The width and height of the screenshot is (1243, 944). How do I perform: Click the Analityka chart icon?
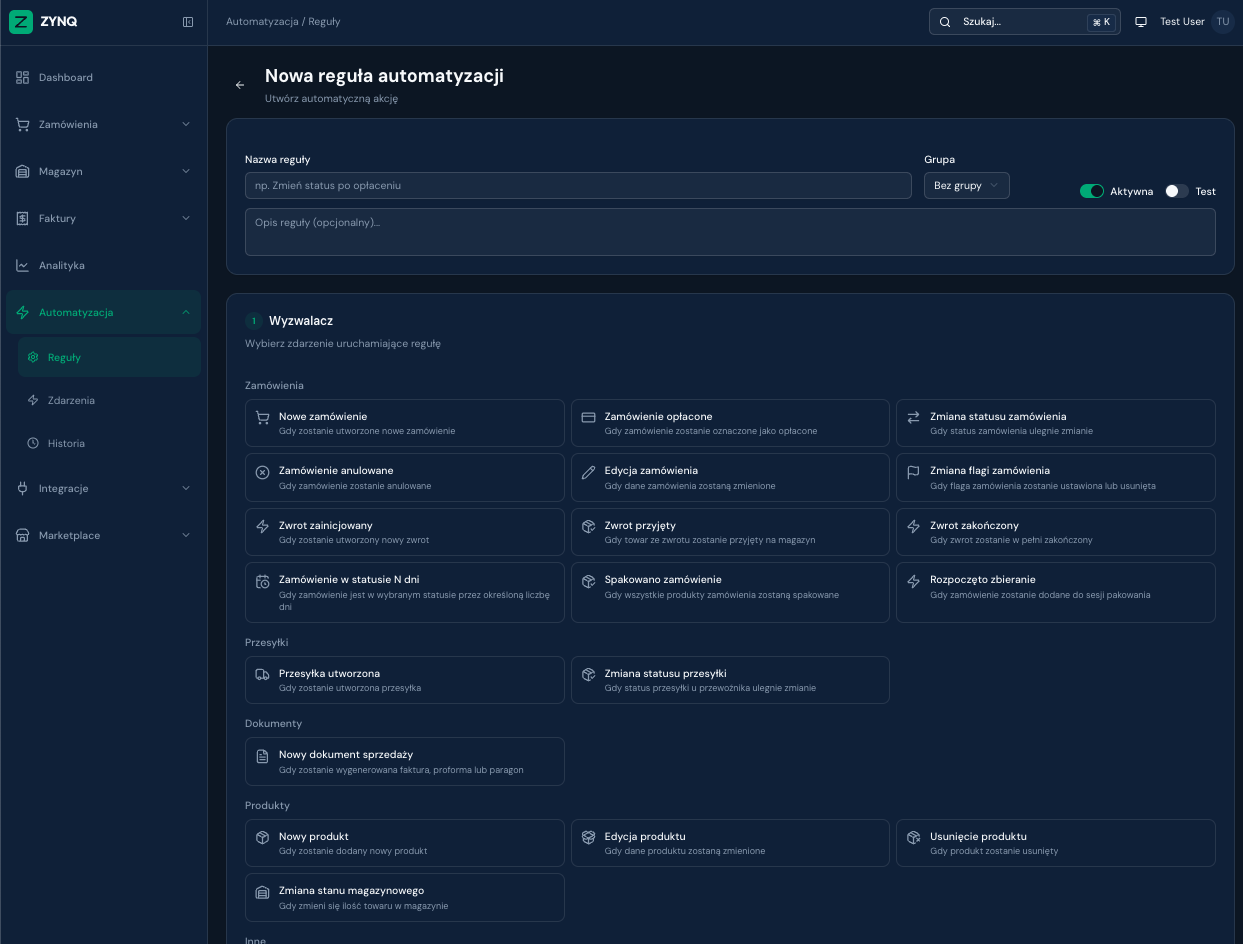pyautogui.click(x=23, y=265)
